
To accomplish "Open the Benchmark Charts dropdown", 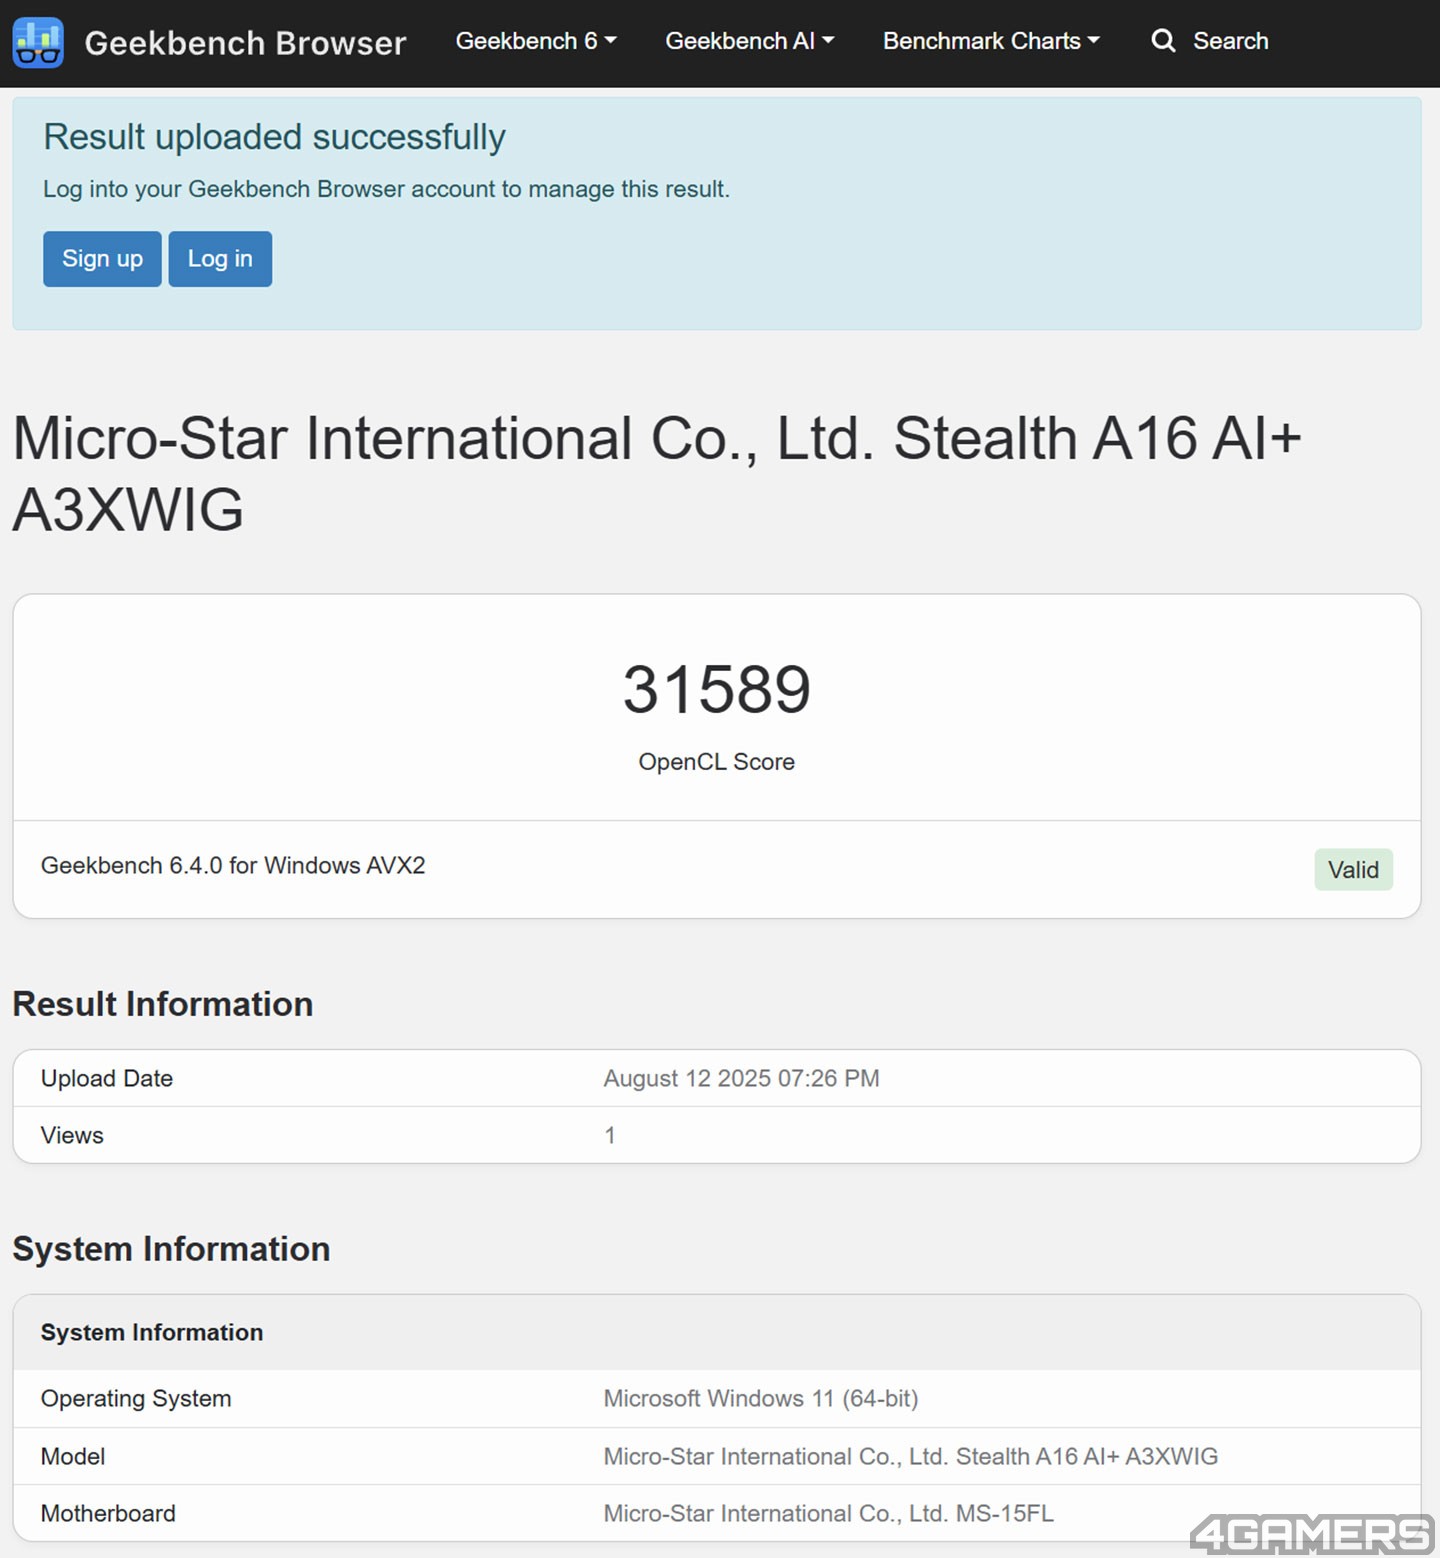I will 991,41.
